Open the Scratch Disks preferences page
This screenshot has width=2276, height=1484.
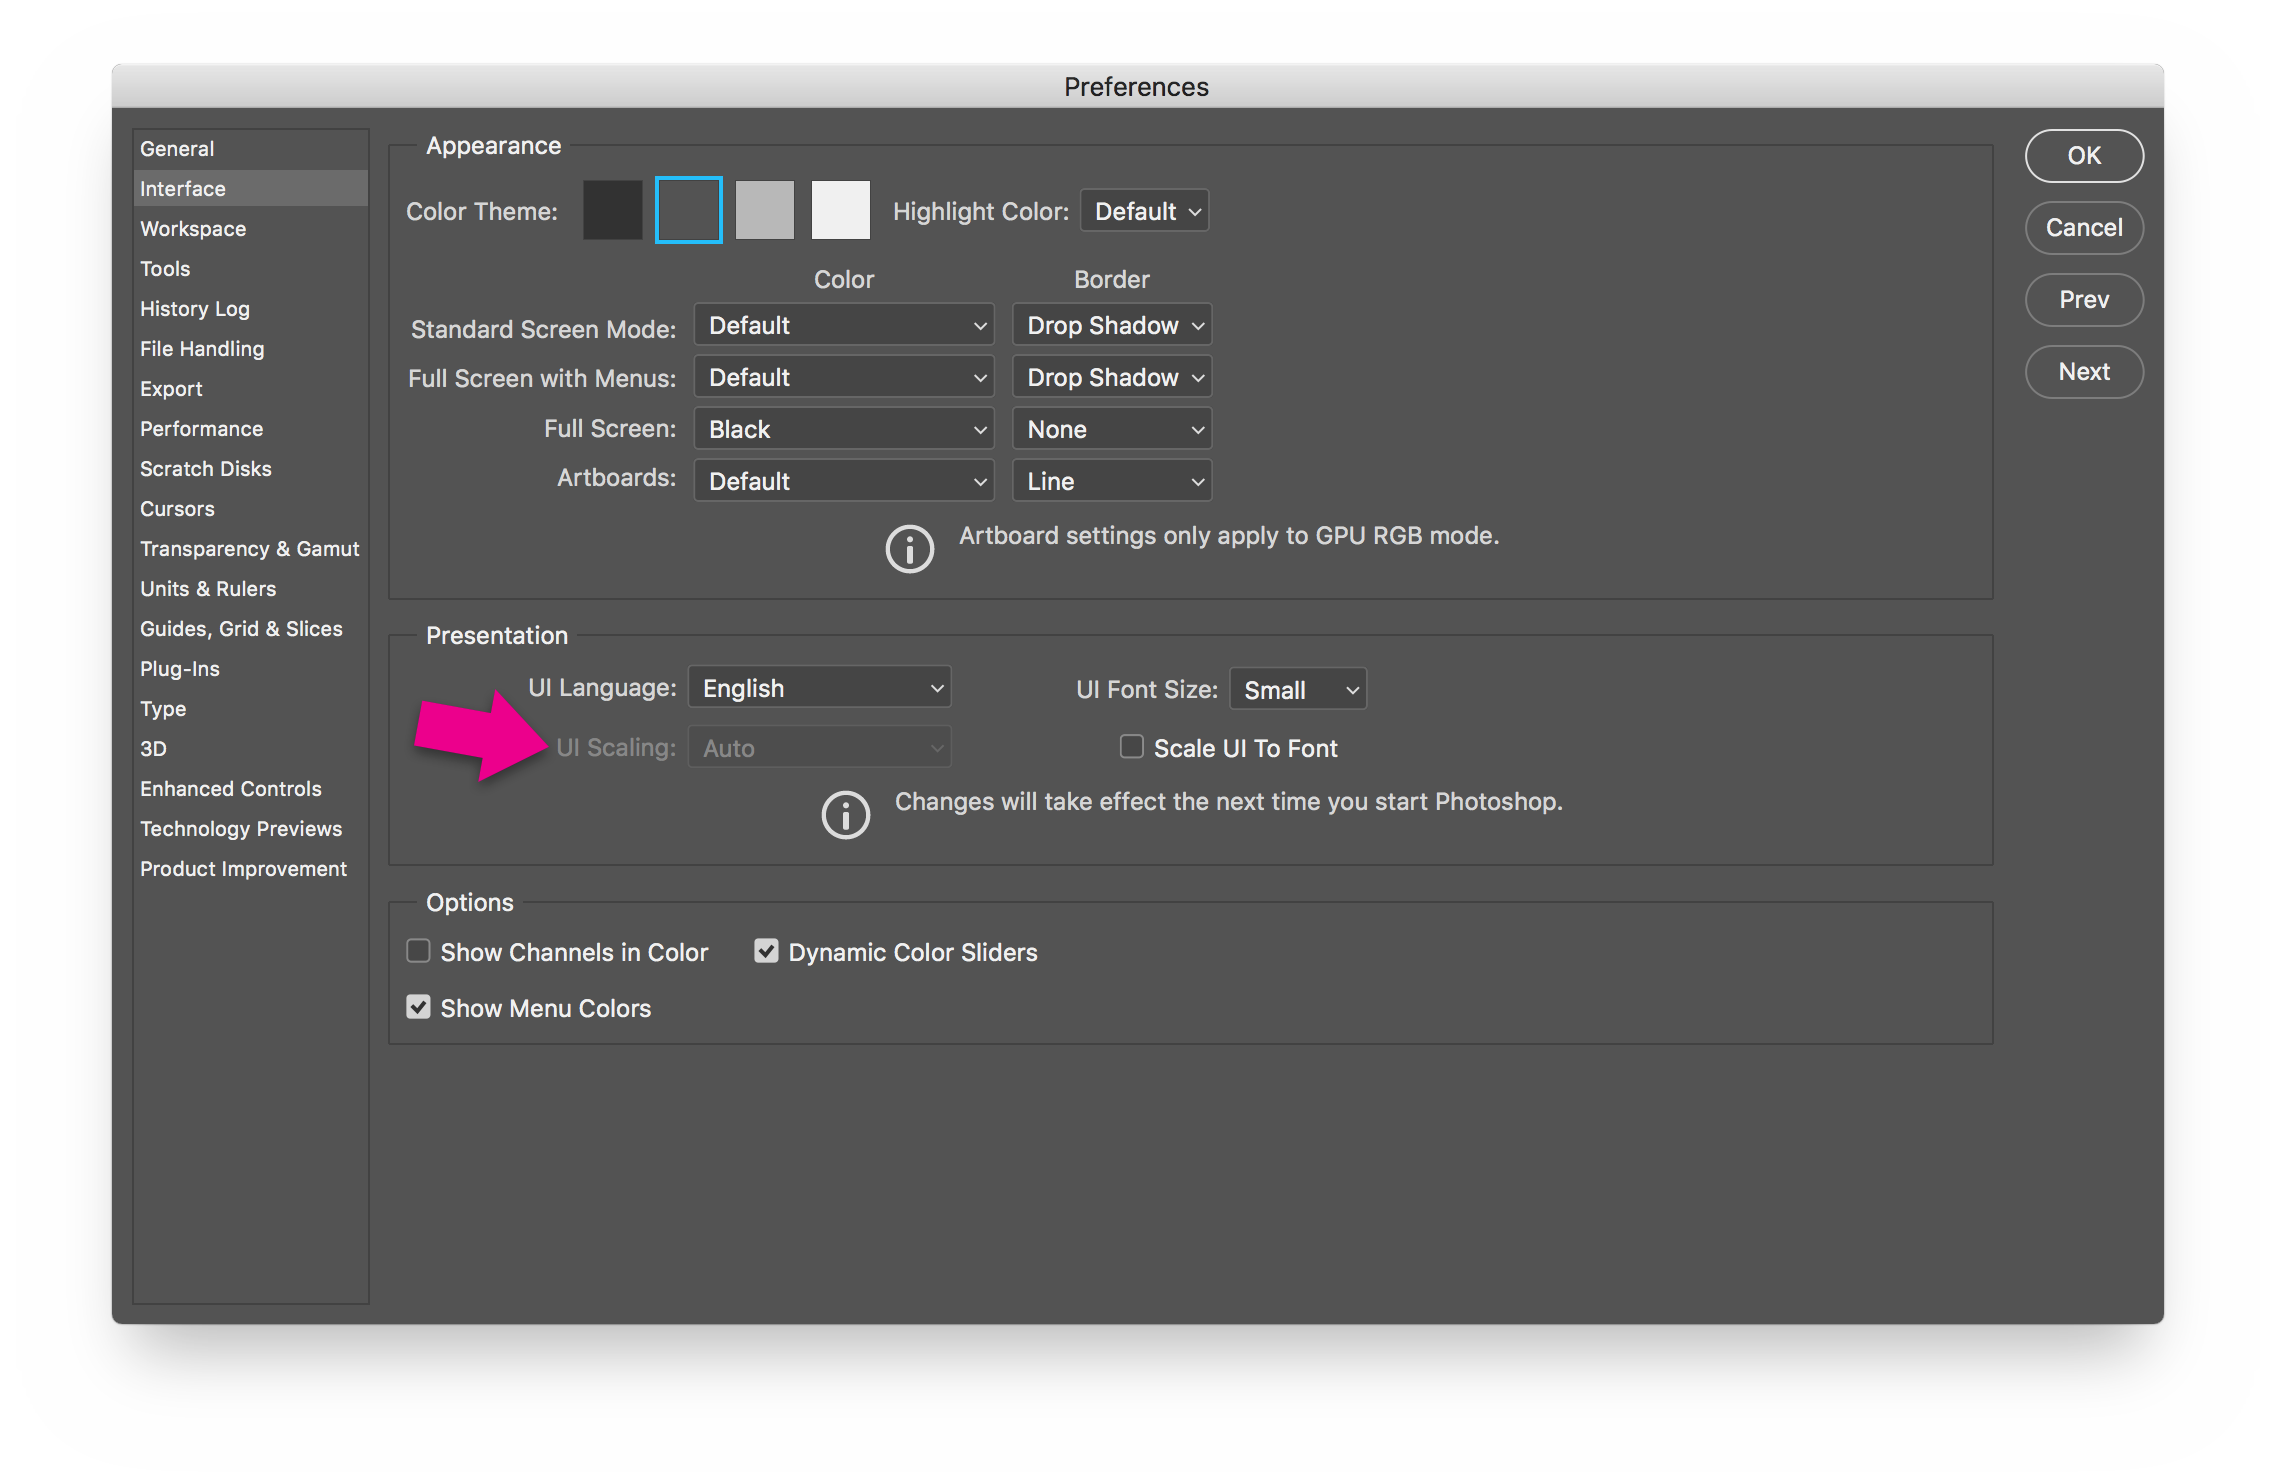click(x=205, y=468)
